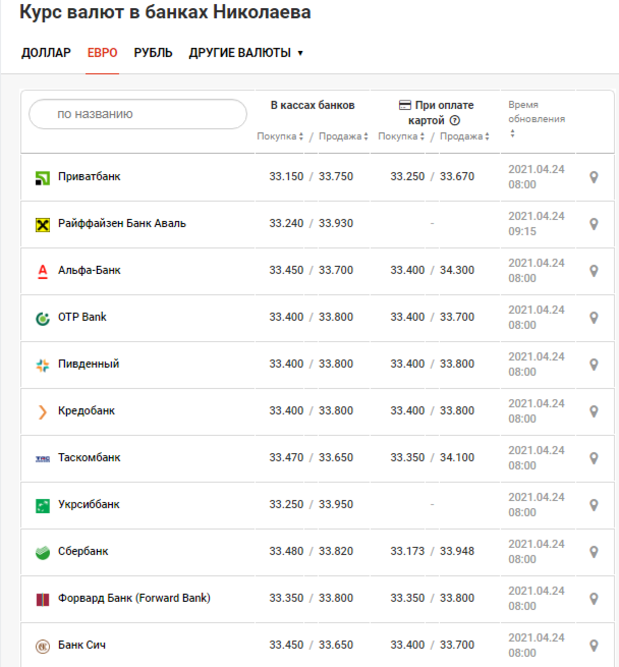Click the Райффайзен Банк Аваль logo
This screenshot has height=667, width=619.
(x=43, y=224)
